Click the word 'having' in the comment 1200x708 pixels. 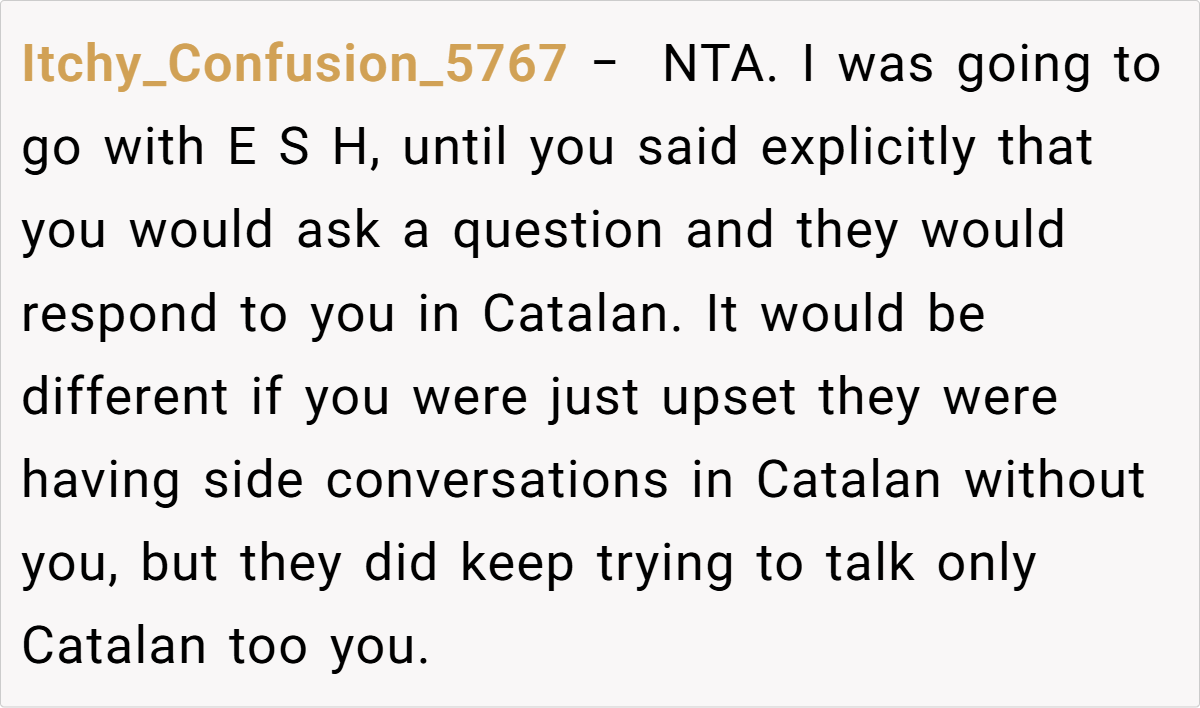click(101, 480)
